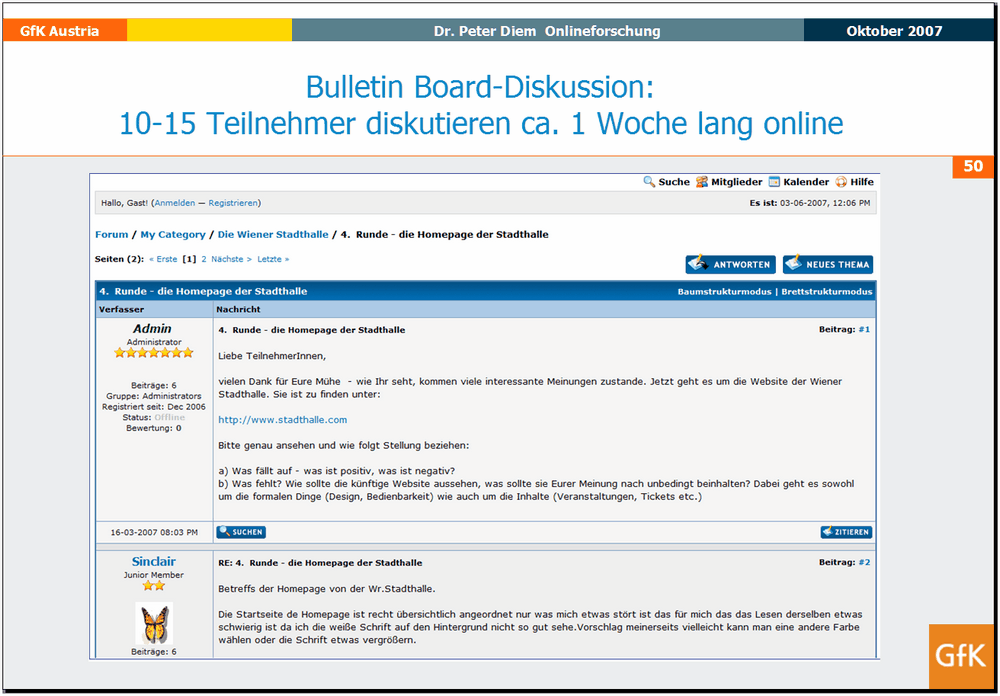The image size is (1000, 696).
Task: Click the SUCHEN button under Admin post
Action: click(x=241, y=532)
